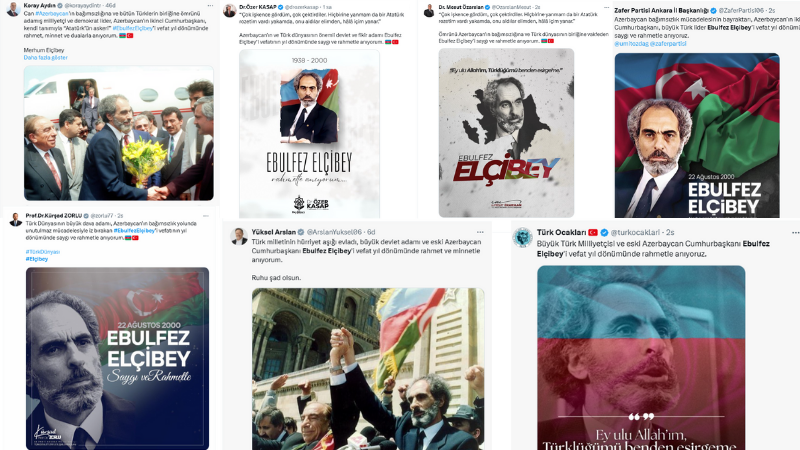Open more options on Türk Ocakları tweet
The width and height of the screenshot is (800, 450).
tap(795, 233)
